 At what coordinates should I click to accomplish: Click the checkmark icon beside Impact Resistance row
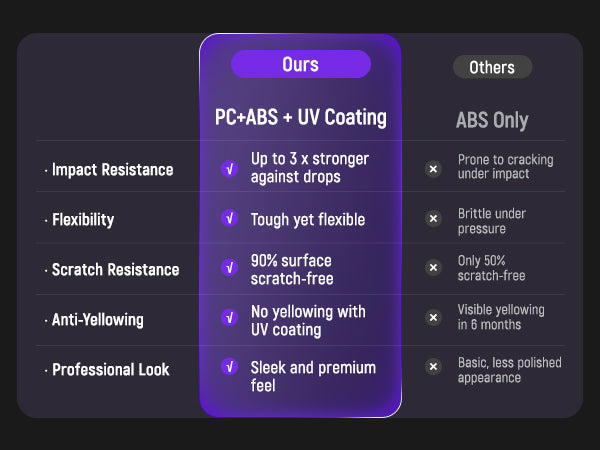coord(229,169)
